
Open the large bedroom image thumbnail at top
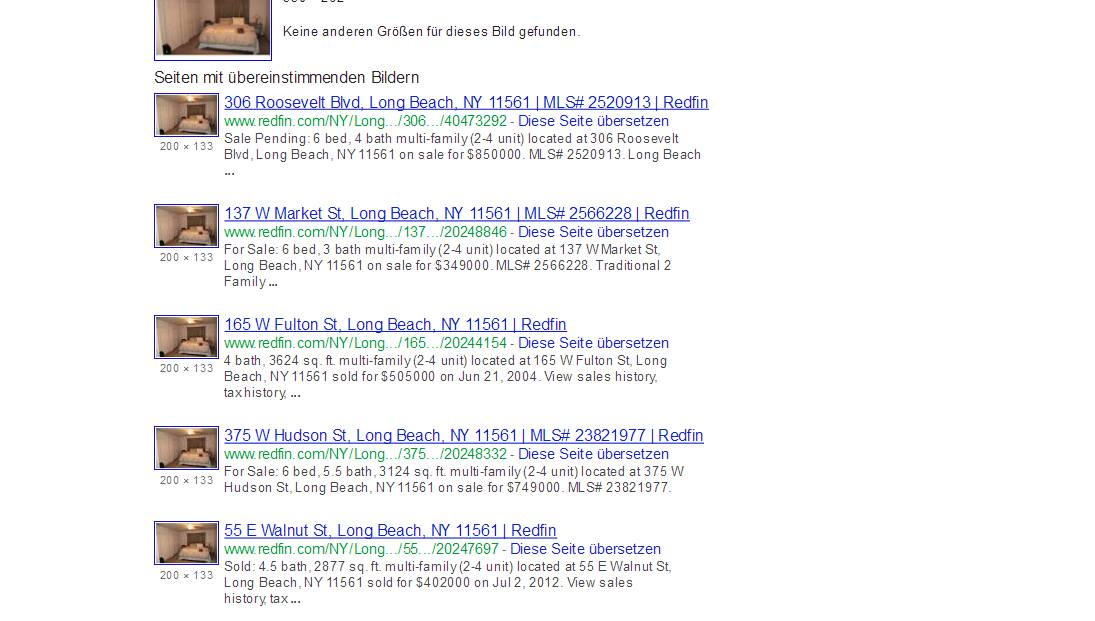point(213,28)
